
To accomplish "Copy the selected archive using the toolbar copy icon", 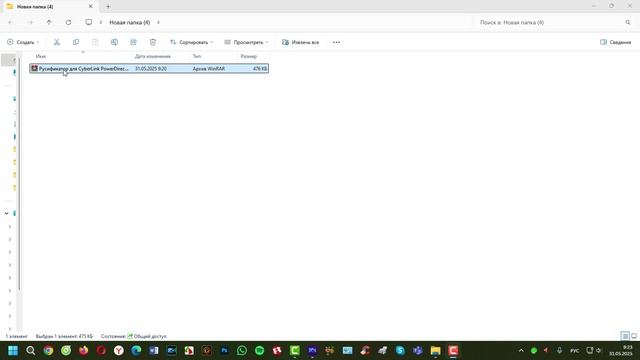I will (76, 42).
